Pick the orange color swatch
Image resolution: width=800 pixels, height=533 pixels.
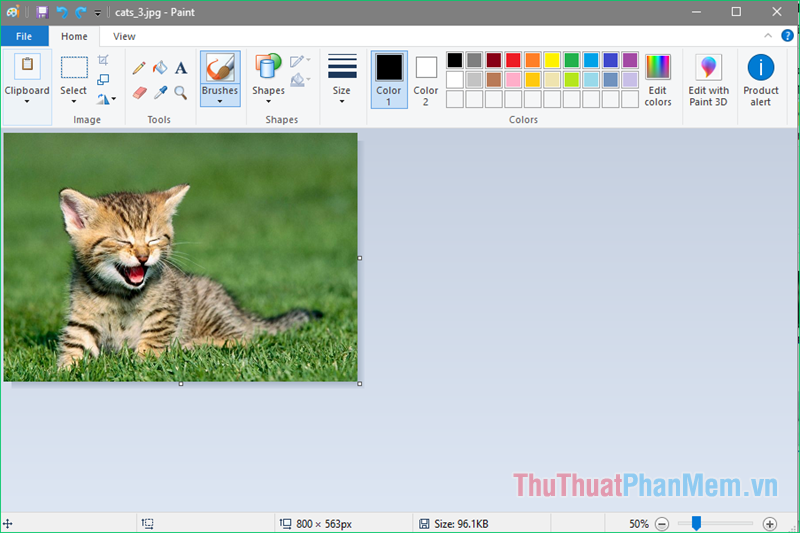(533, 60)
